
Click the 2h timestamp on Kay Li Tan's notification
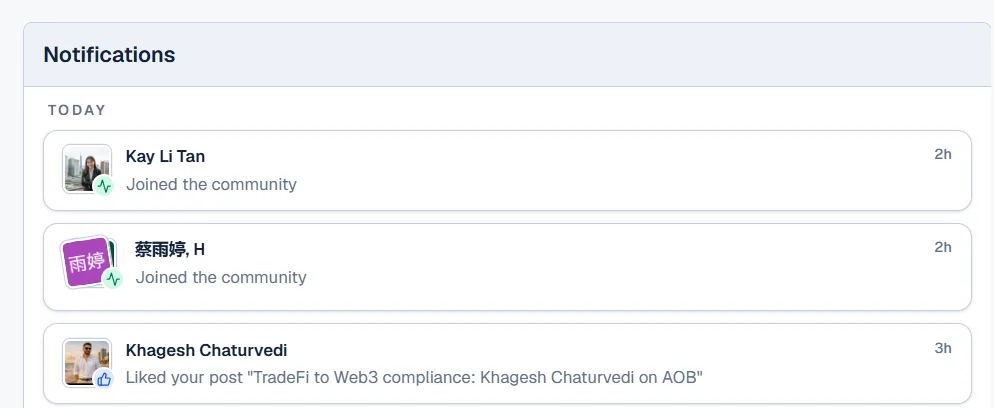(x=943, y=154)
